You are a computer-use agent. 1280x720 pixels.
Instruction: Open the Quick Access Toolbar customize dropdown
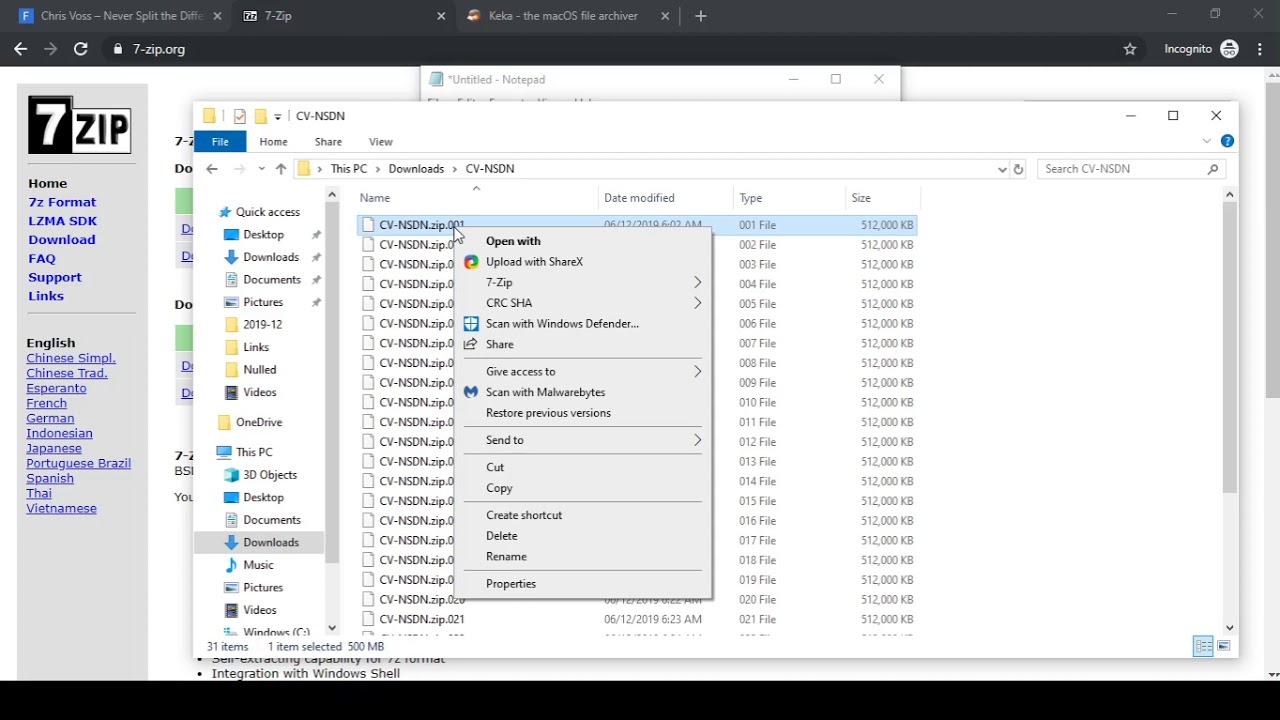pos(278,116)
